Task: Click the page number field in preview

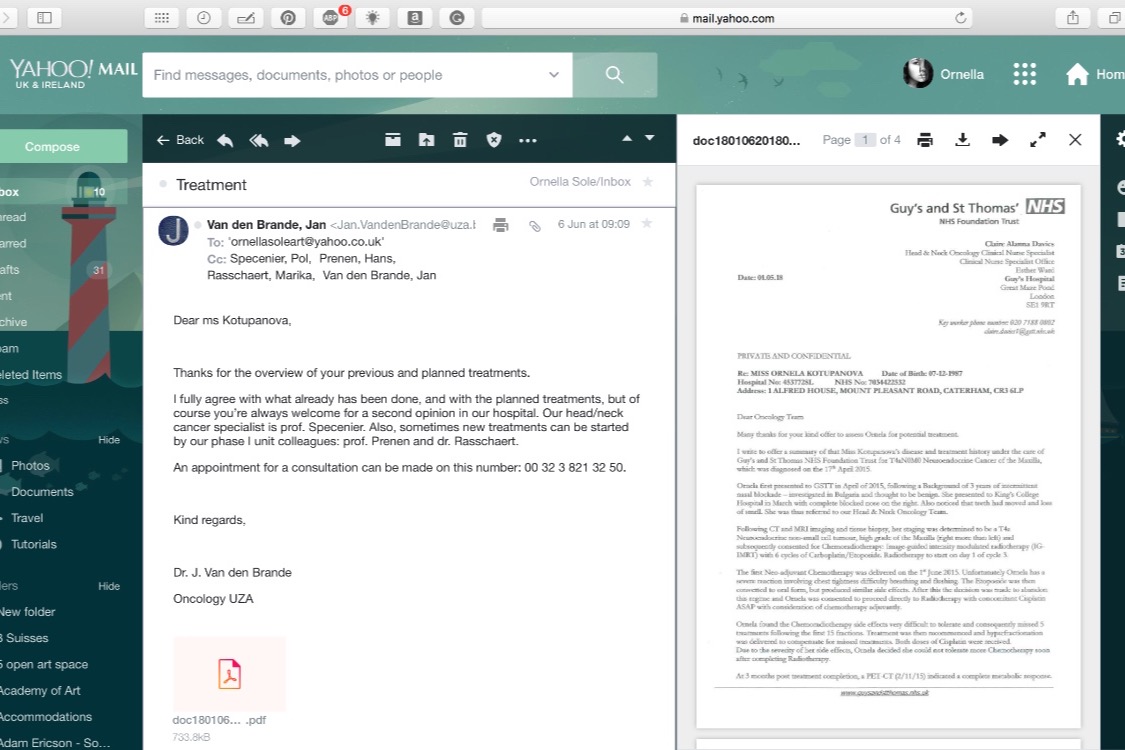Action: pos(865,140)
